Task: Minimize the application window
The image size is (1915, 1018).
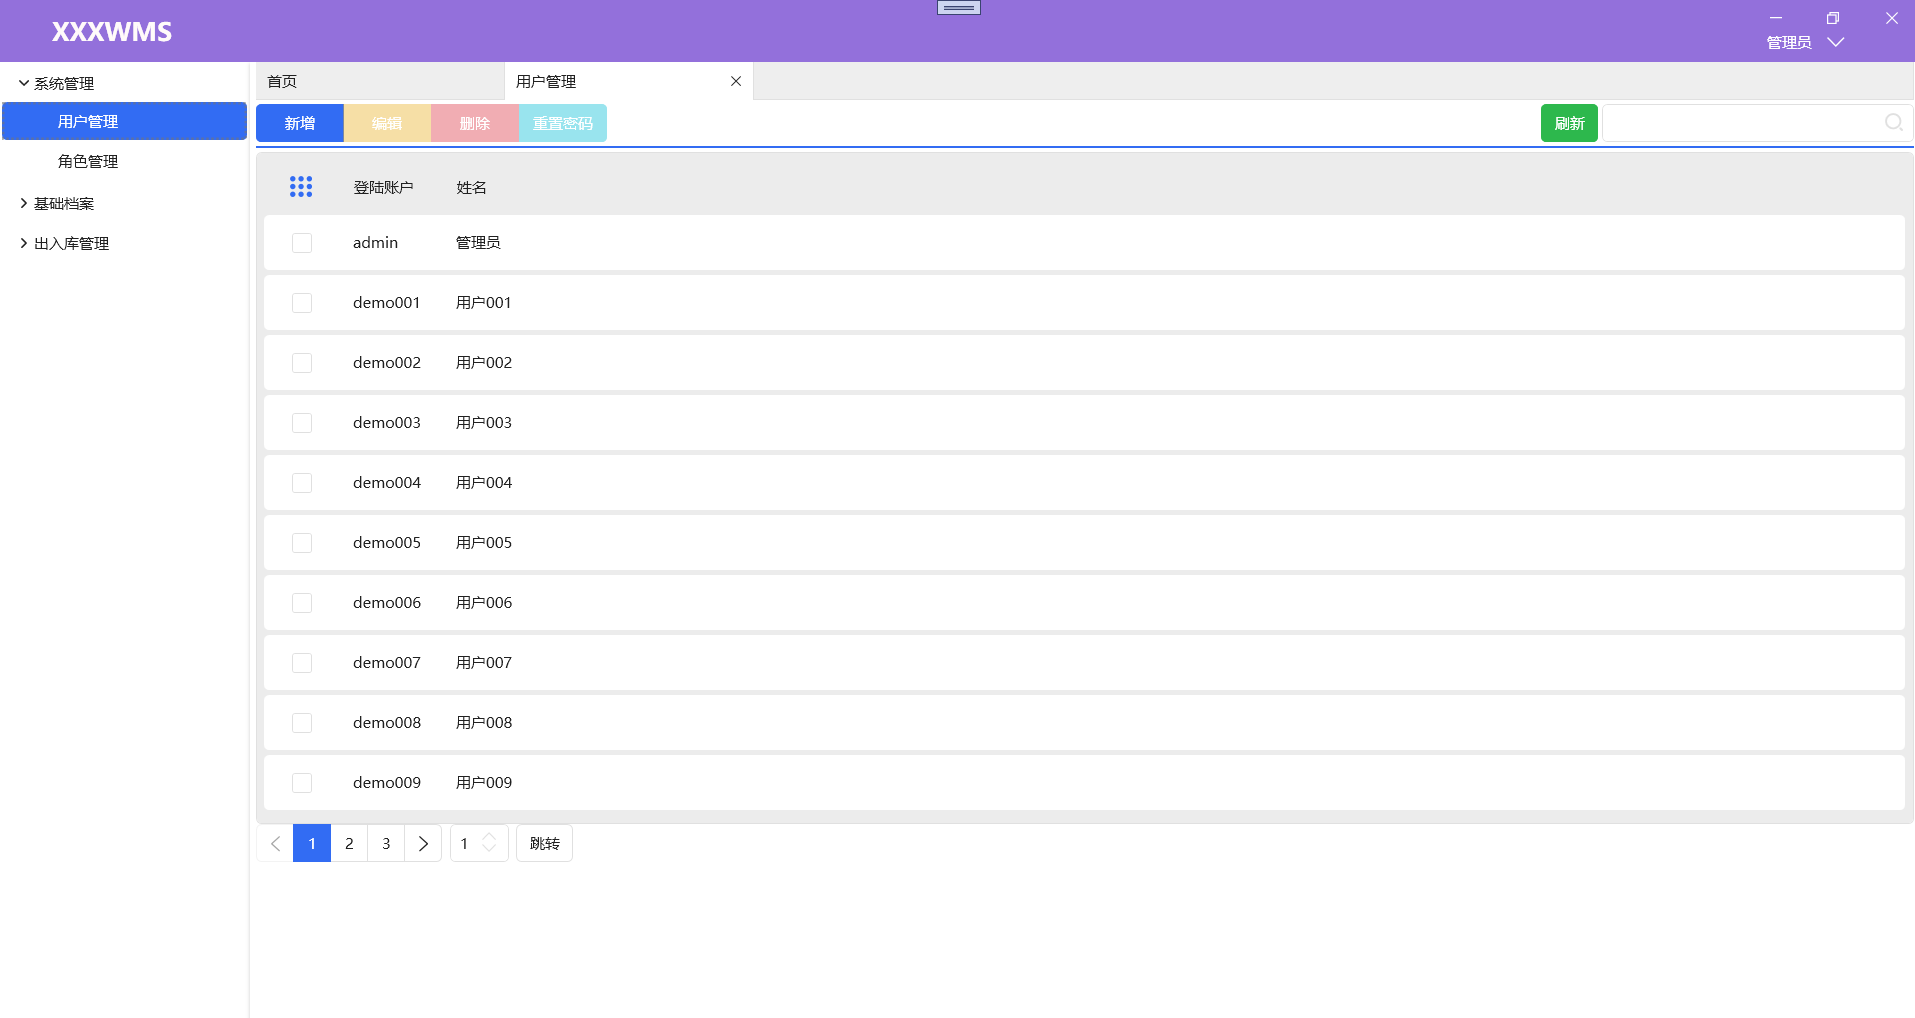Action: pos(1776,18)
